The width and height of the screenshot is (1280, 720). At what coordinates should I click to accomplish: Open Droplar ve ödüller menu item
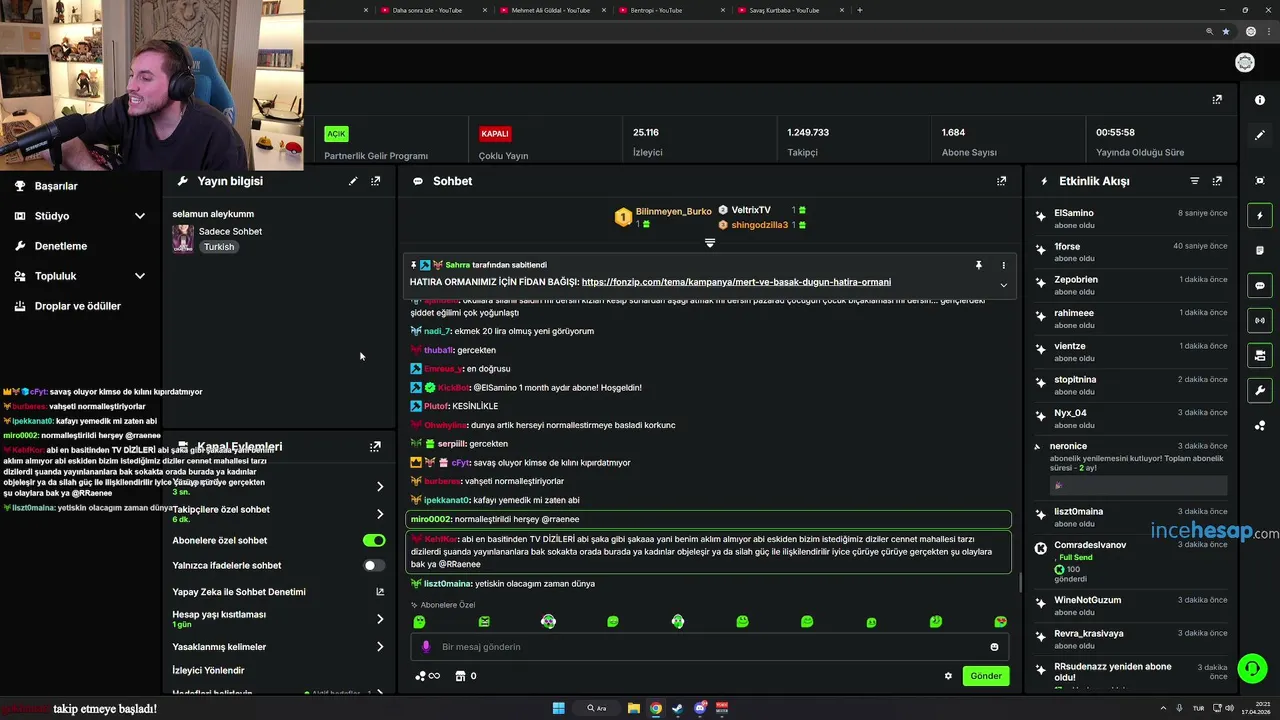[x=77, y=306]
